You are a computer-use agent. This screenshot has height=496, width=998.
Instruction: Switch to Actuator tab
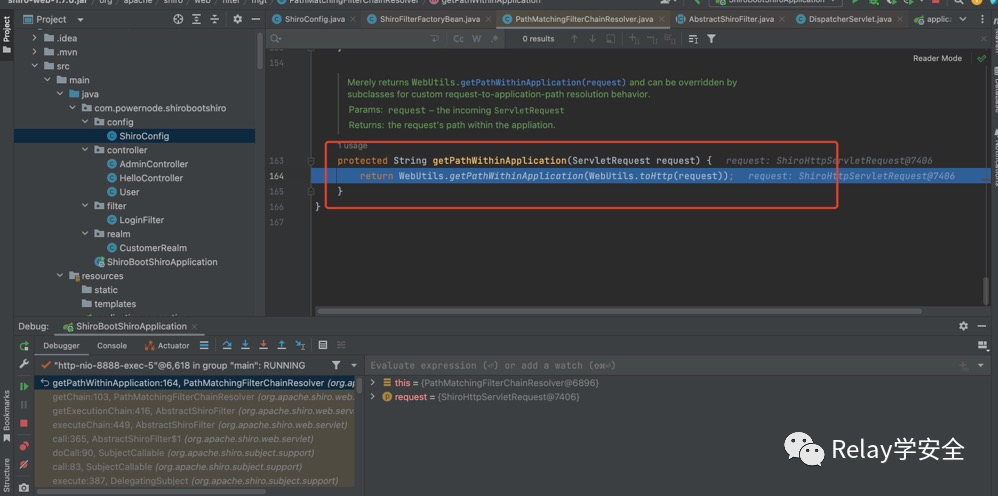tap(167, 346)
